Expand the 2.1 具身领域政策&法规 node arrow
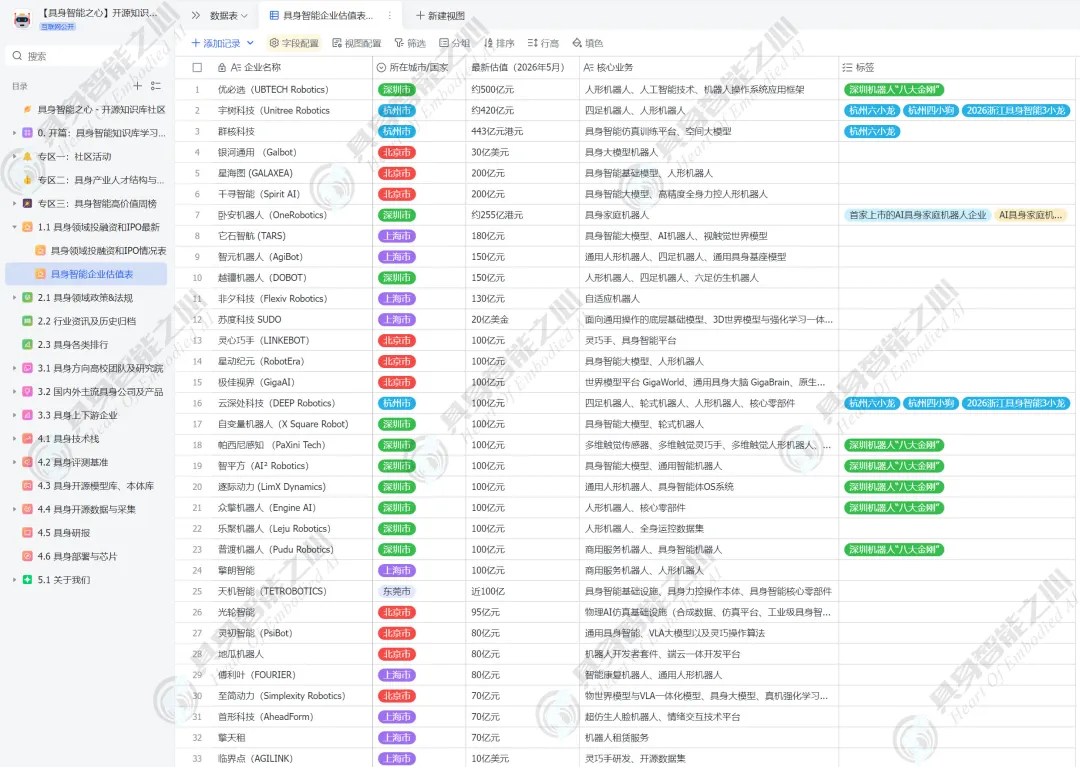The width and height of the screenshot is (1080, 767). coord(14,297)
